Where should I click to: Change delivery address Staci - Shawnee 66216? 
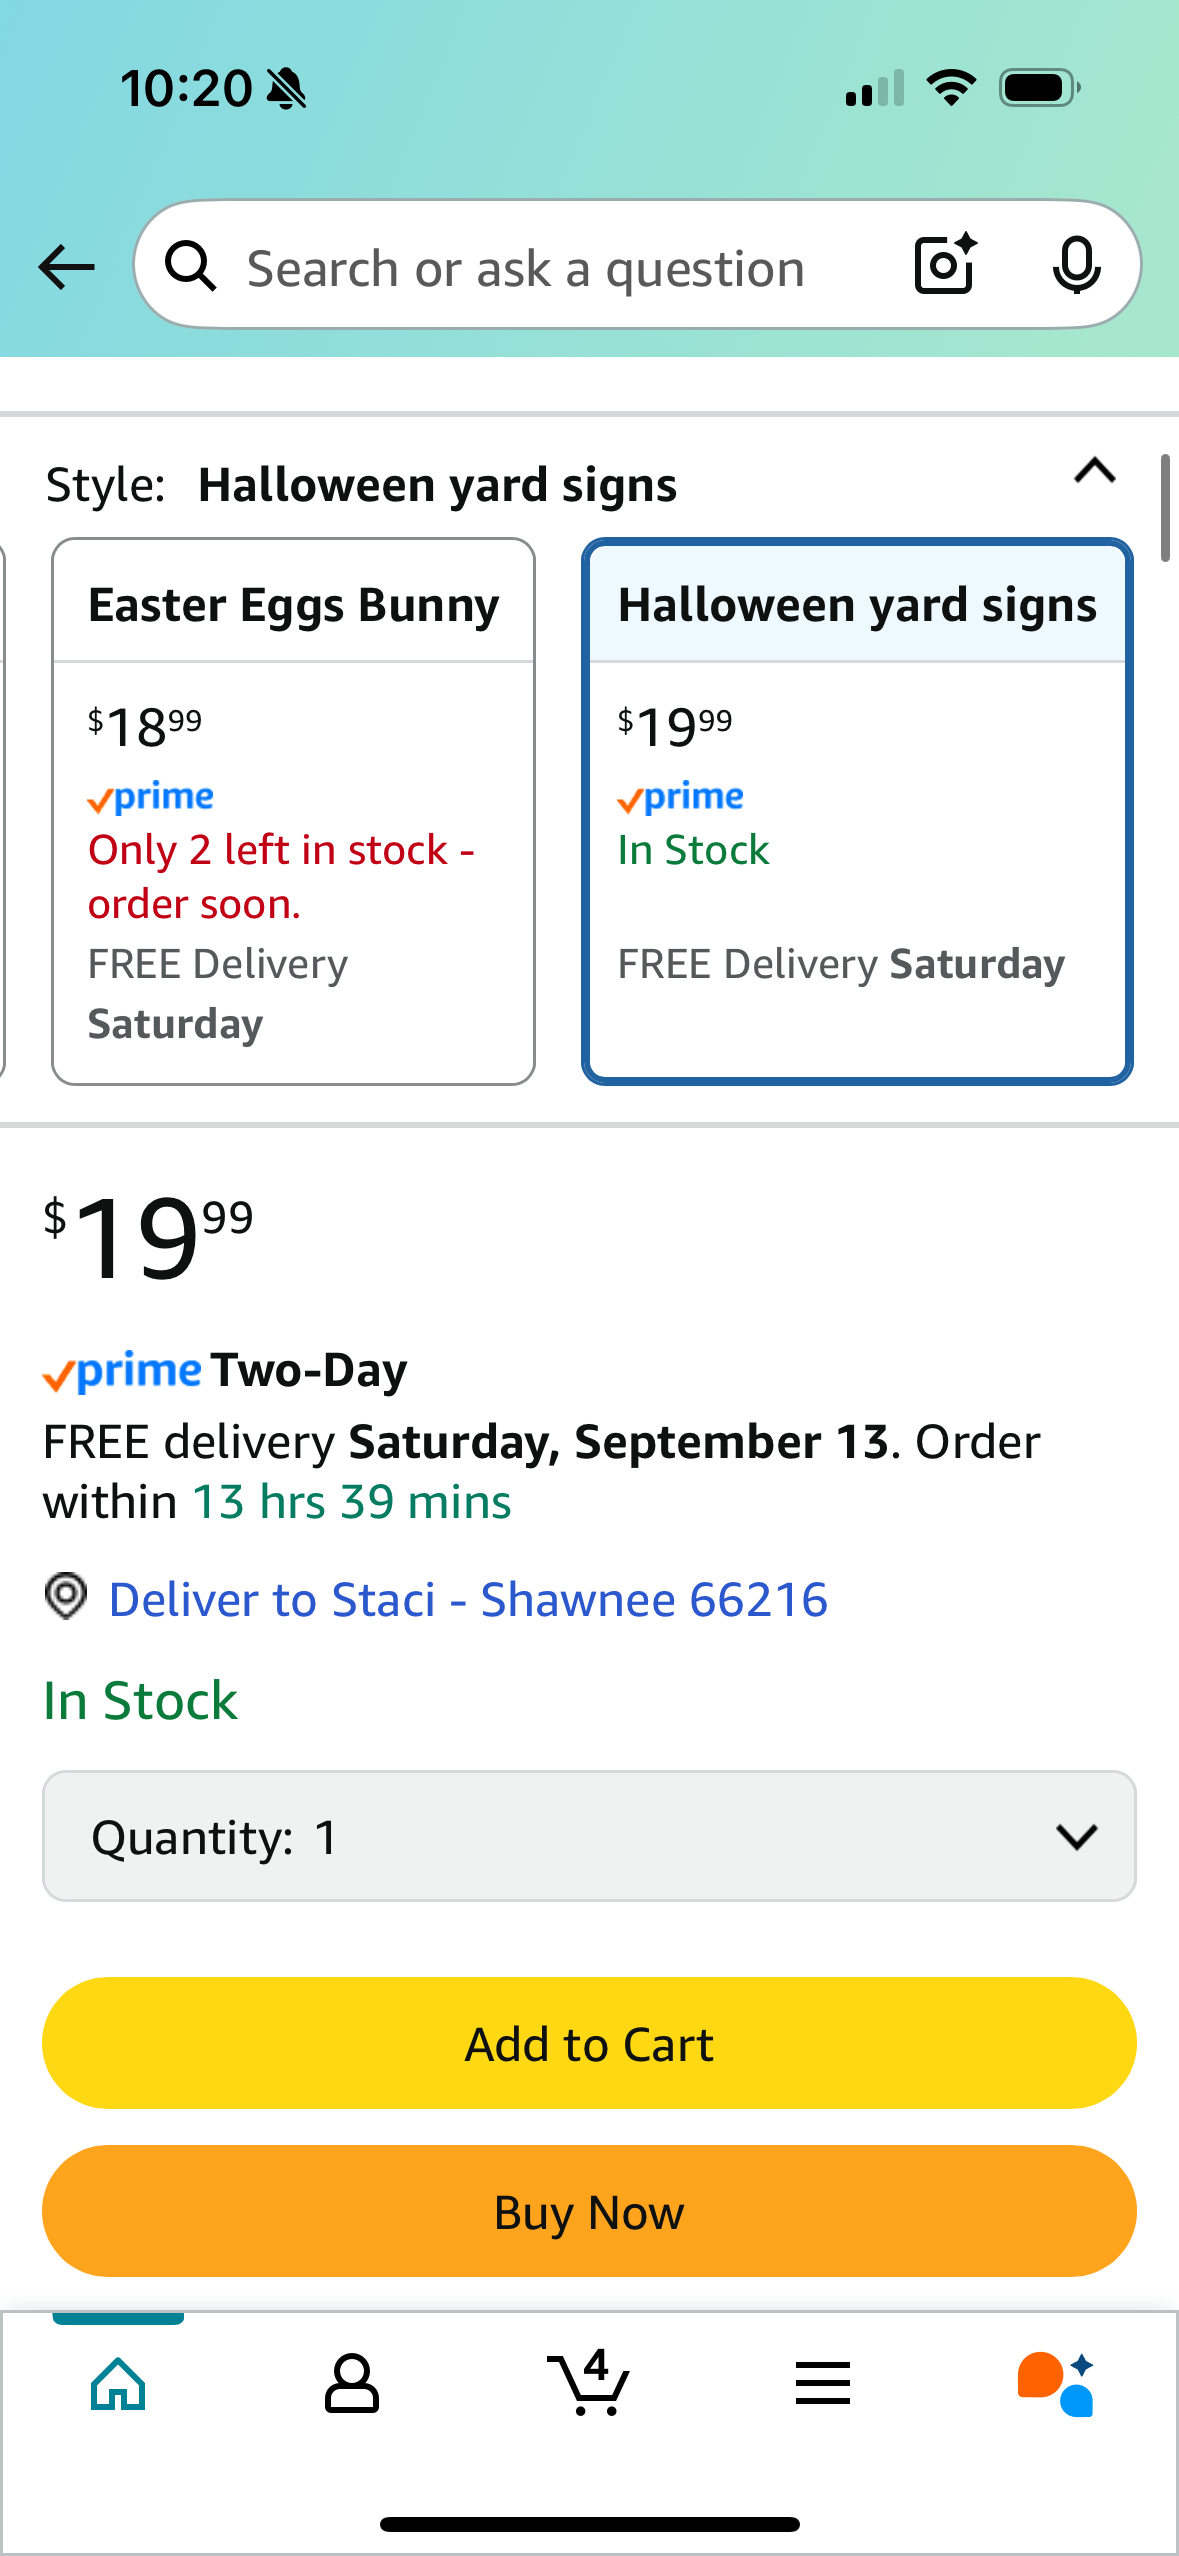(468, 1599)
